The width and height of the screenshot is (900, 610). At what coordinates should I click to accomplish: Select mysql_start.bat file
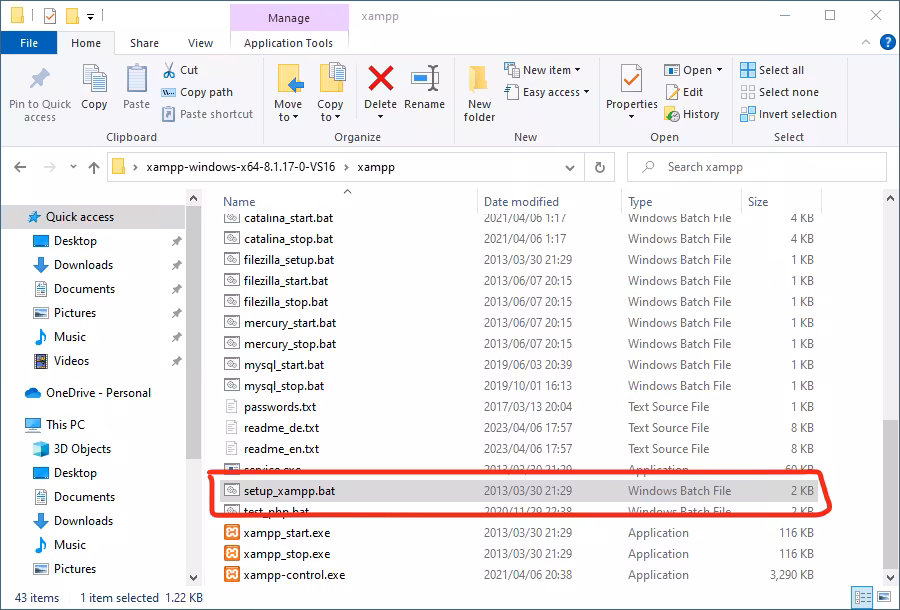[x=519, y=365]
